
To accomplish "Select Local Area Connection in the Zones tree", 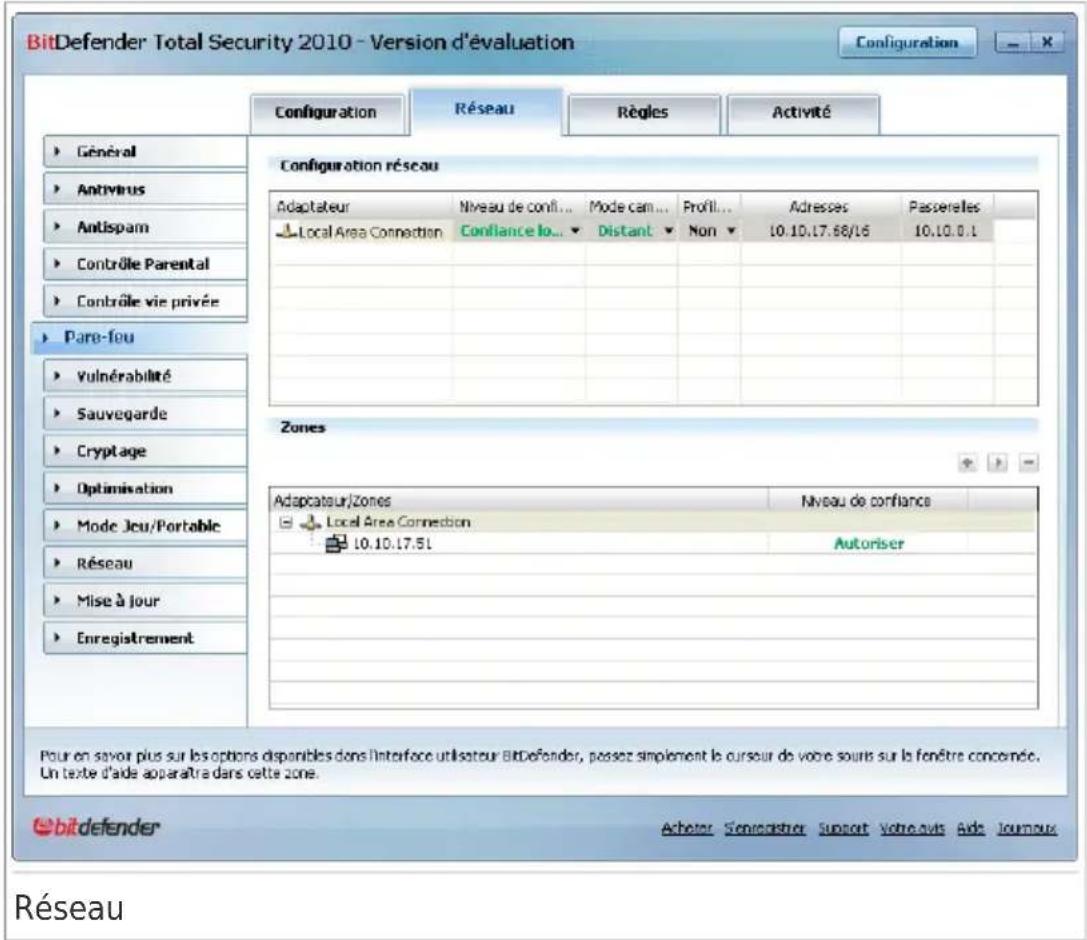I will [398, 522].
